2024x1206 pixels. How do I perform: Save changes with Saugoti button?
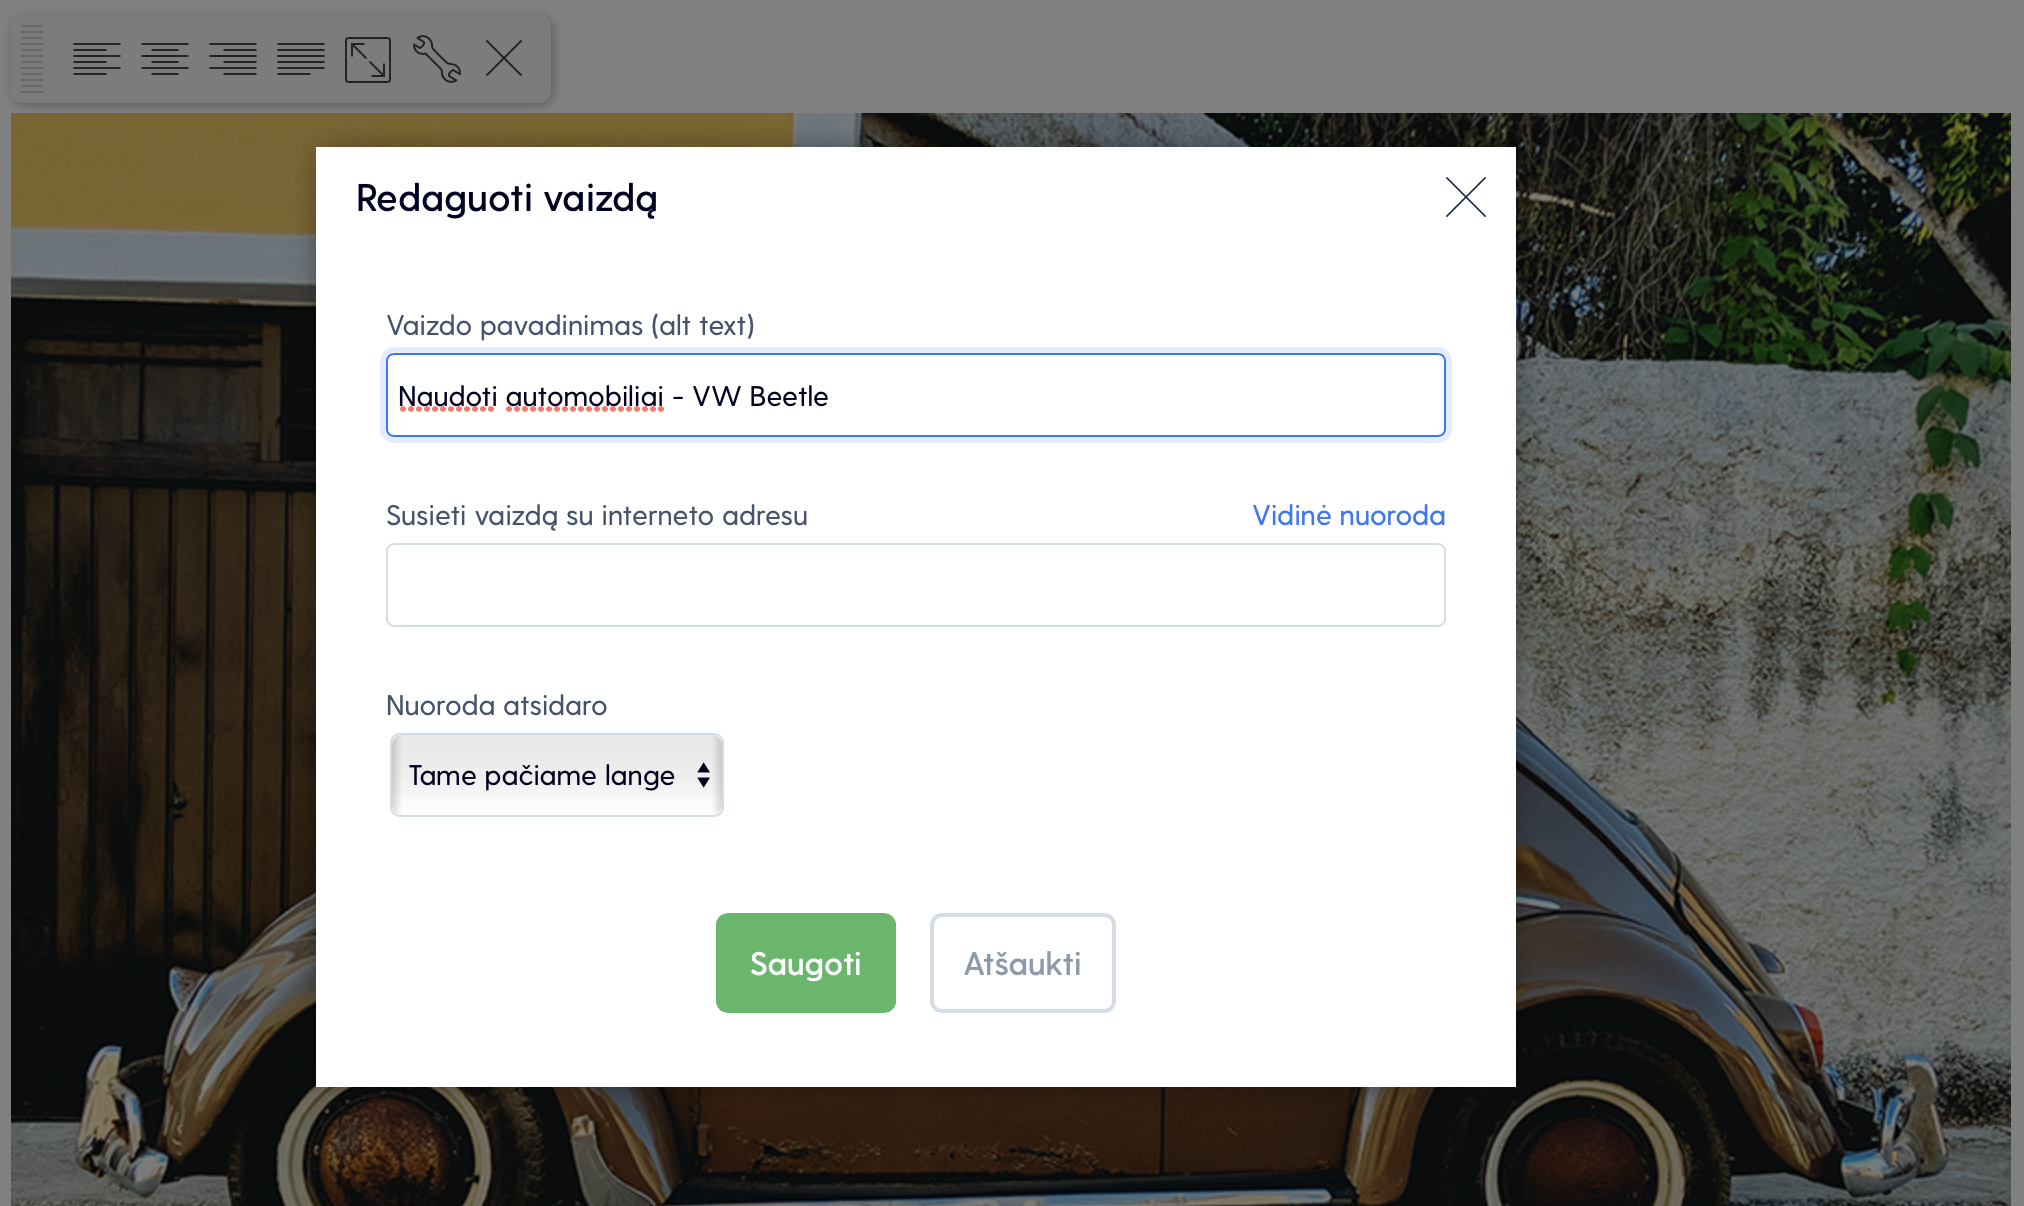806,963
